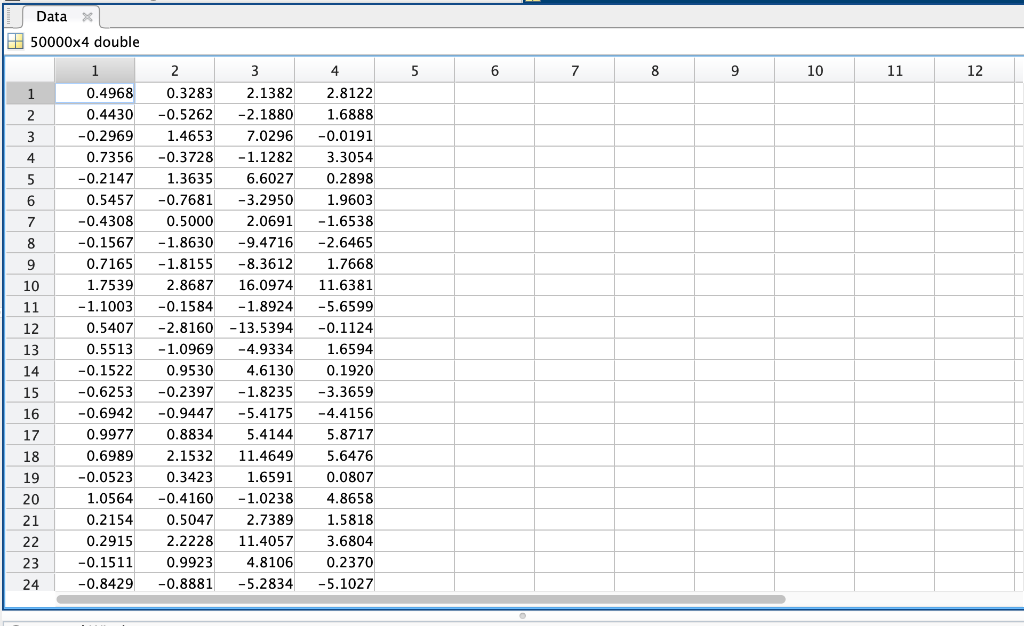Select column header 1
Screen dimensions: 1024x626
[95, 70]
